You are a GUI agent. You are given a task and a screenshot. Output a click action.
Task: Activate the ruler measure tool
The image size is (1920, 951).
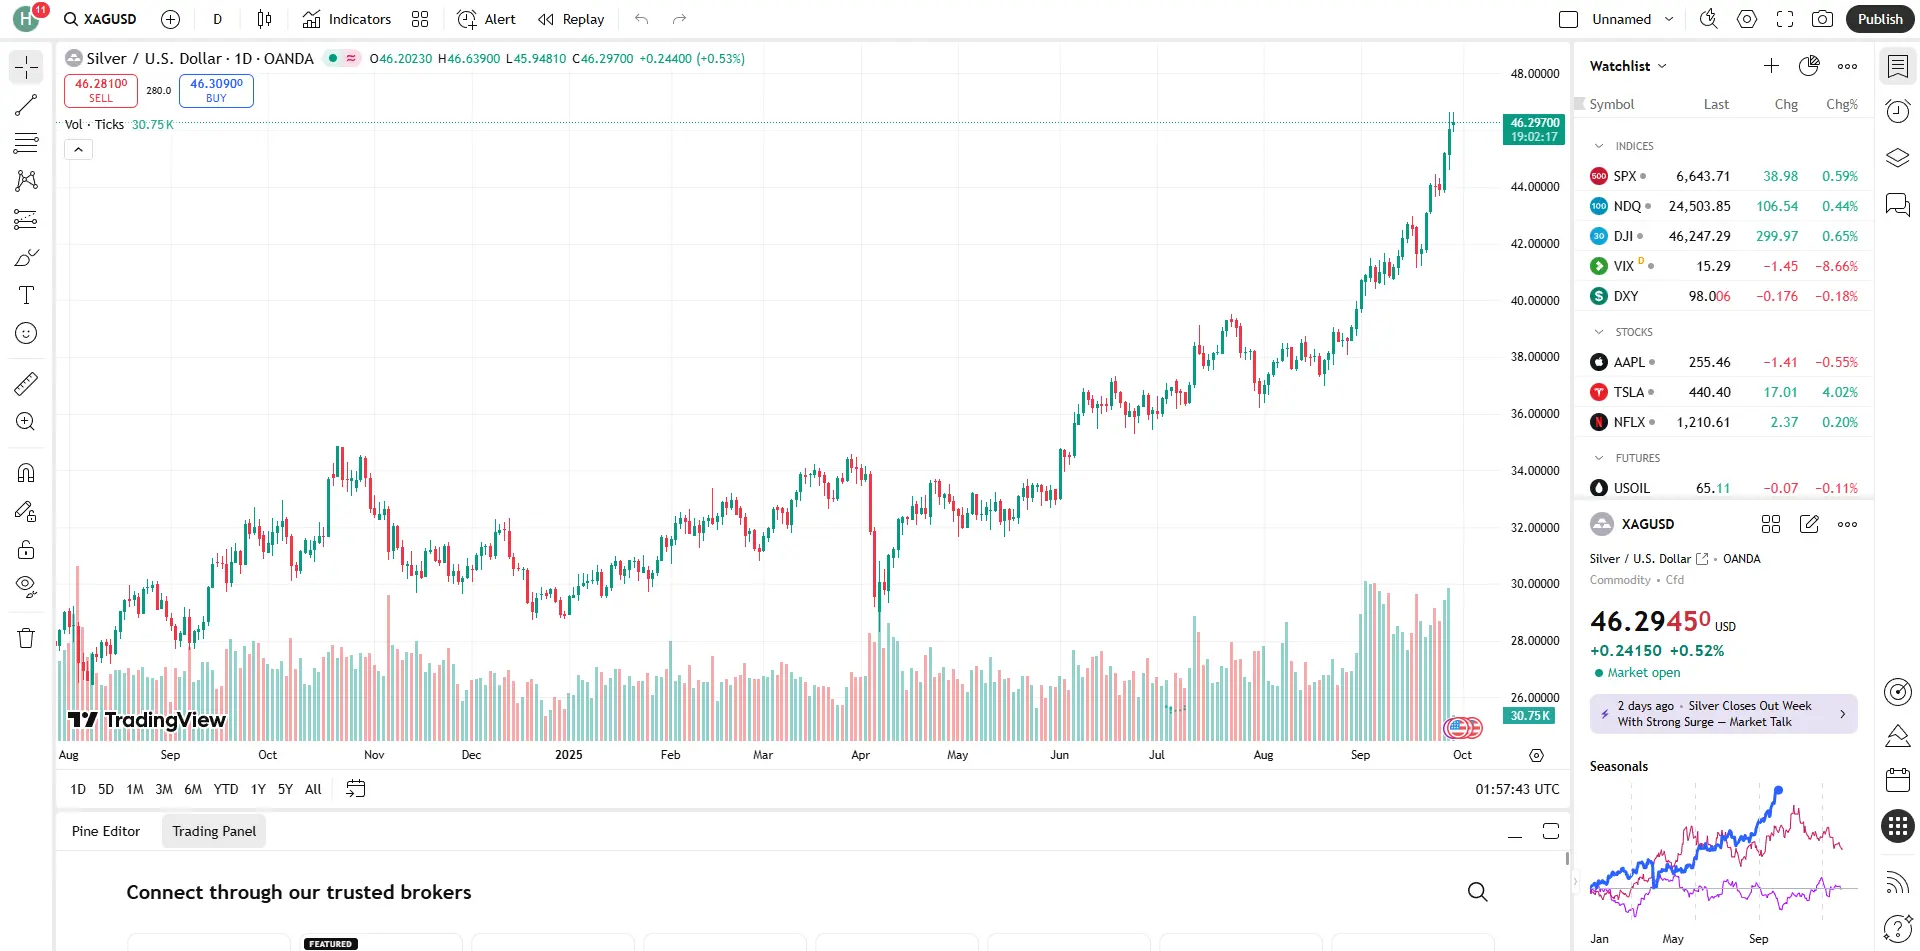[26, 384]
